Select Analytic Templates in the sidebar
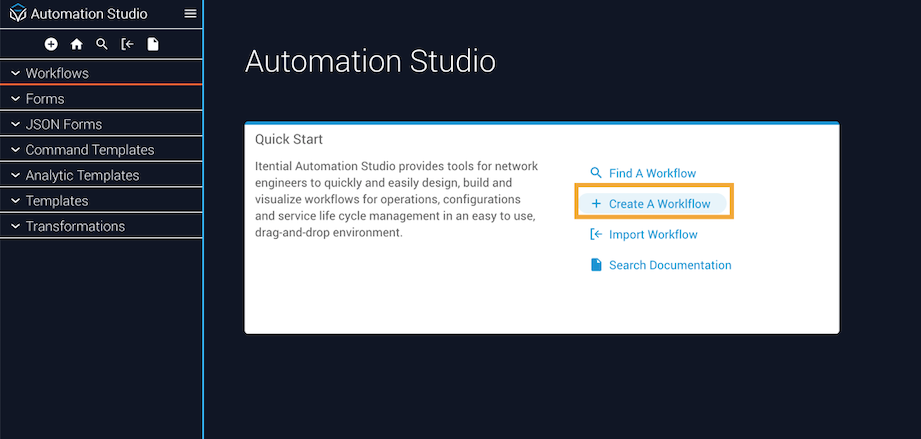This screenshot has width=921, height=439. [82, 176]
